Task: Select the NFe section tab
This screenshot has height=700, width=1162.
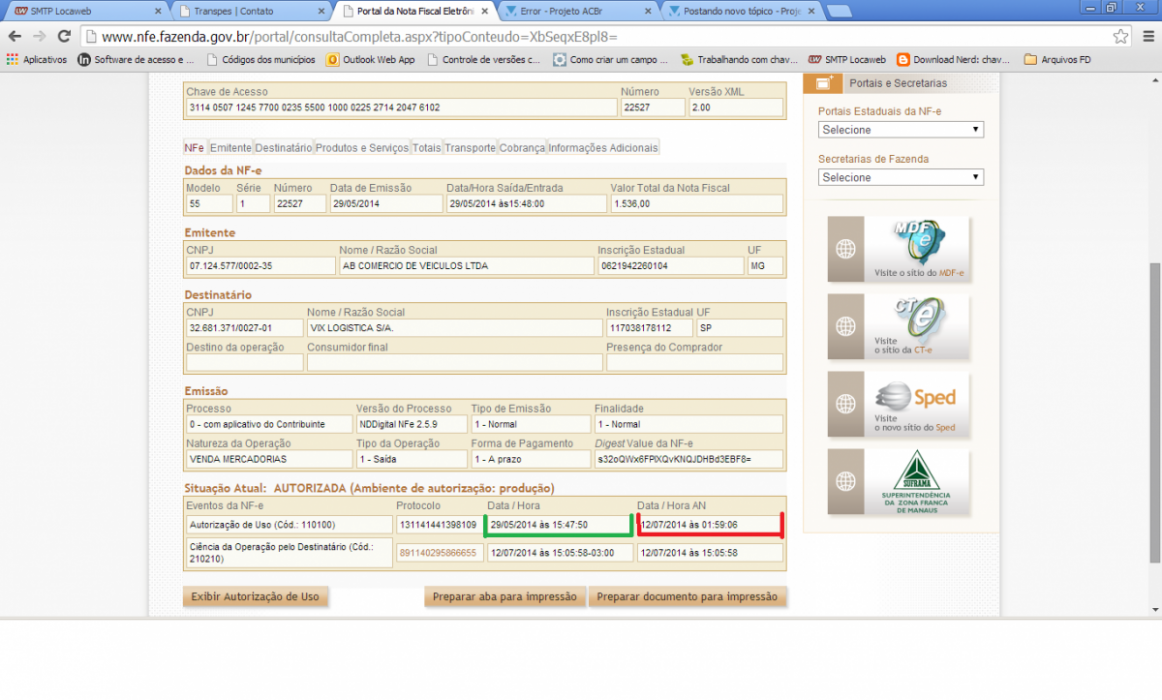Action: pyautogui.click(x=194, y=147)
